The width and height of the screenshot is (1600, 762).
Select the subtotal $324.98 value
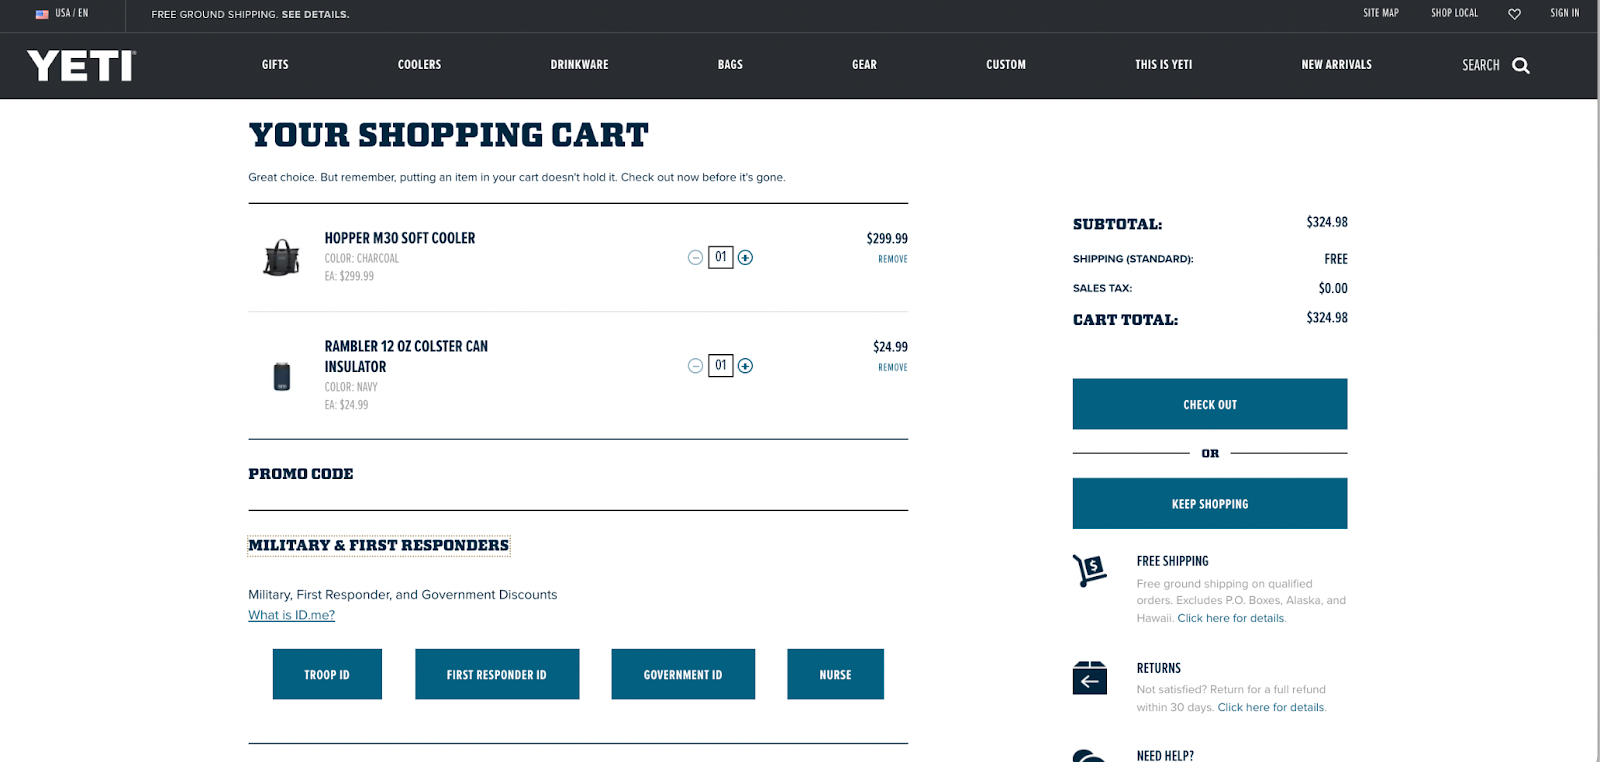point(1327,222)
